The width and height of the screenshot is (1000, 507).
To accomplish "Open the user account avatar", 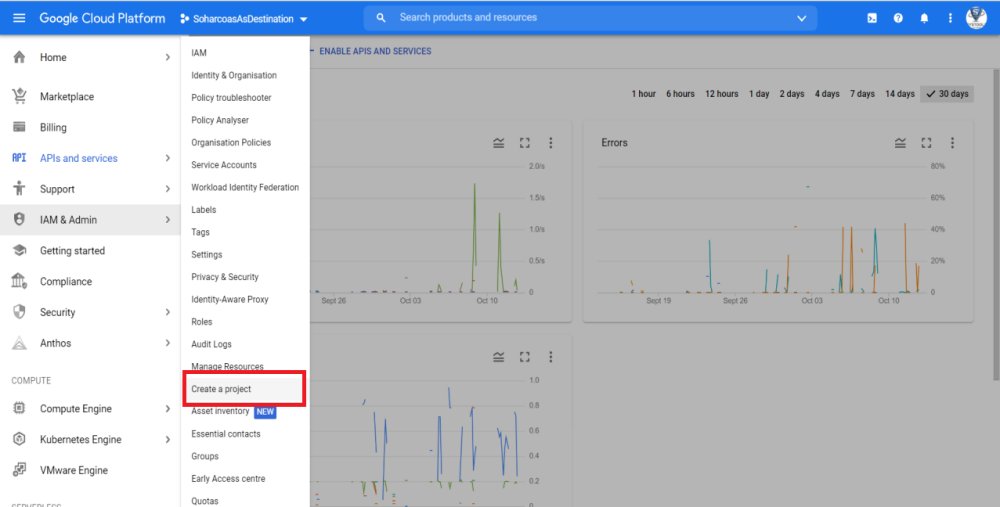I will click(976, 18).
